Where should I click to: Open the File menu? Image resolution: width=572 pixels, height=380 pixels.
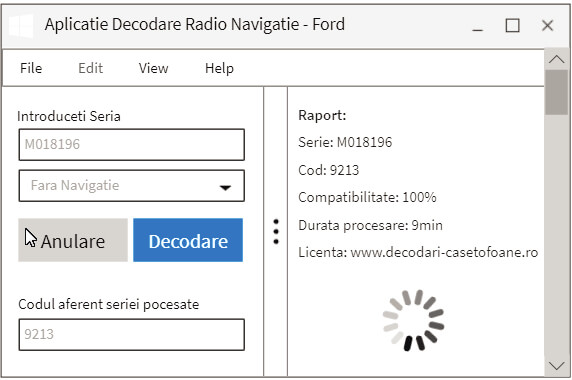click(x=31, y=68)
